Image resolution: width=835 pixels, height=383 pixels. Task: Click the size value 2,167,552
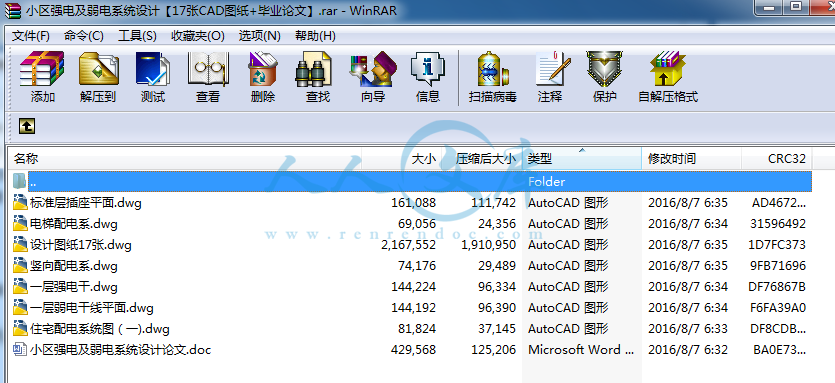click(408, 245)
